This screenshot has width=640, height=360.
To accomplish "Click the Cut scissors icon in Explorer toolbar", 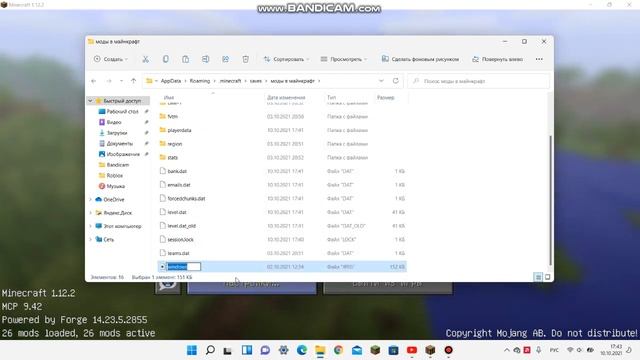I will 145,59.
